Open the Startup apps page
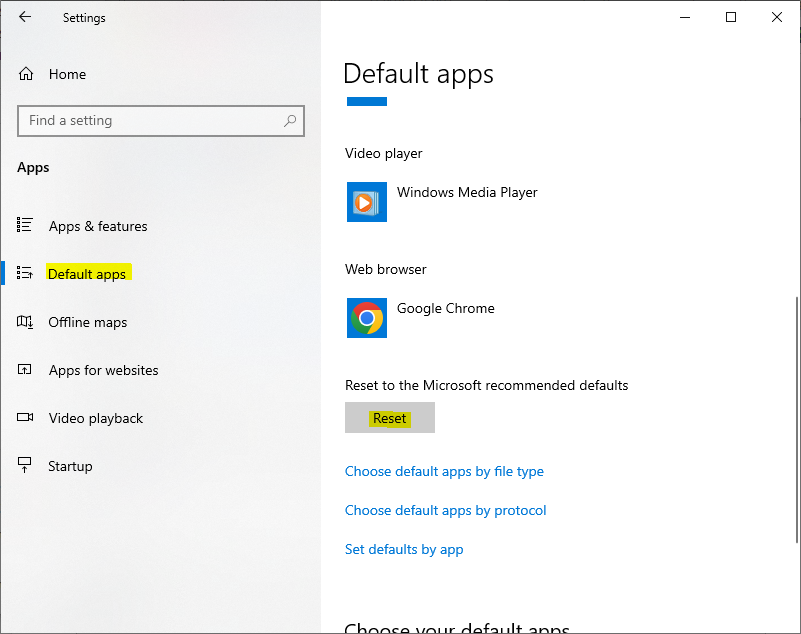 click(x=70, y=466)
